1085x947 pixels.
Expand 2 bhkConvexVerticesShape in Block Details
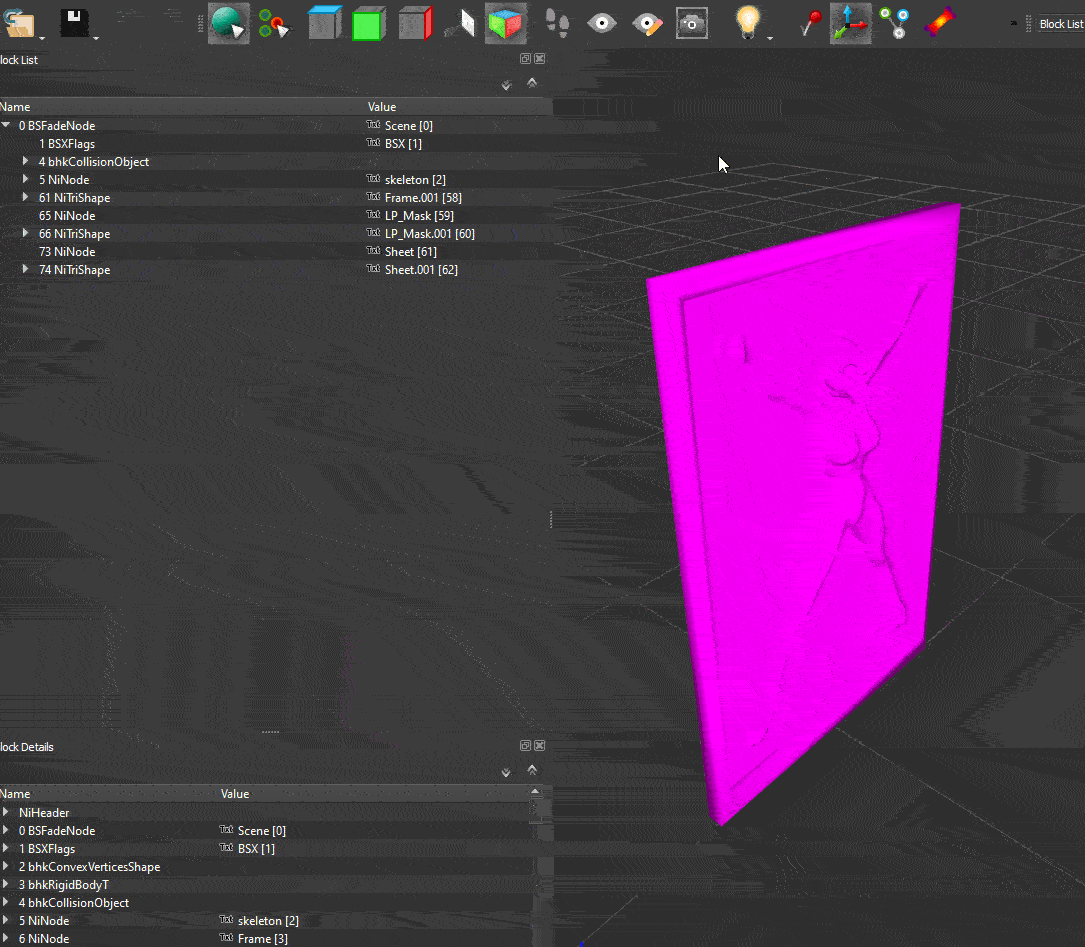point(6,866)
